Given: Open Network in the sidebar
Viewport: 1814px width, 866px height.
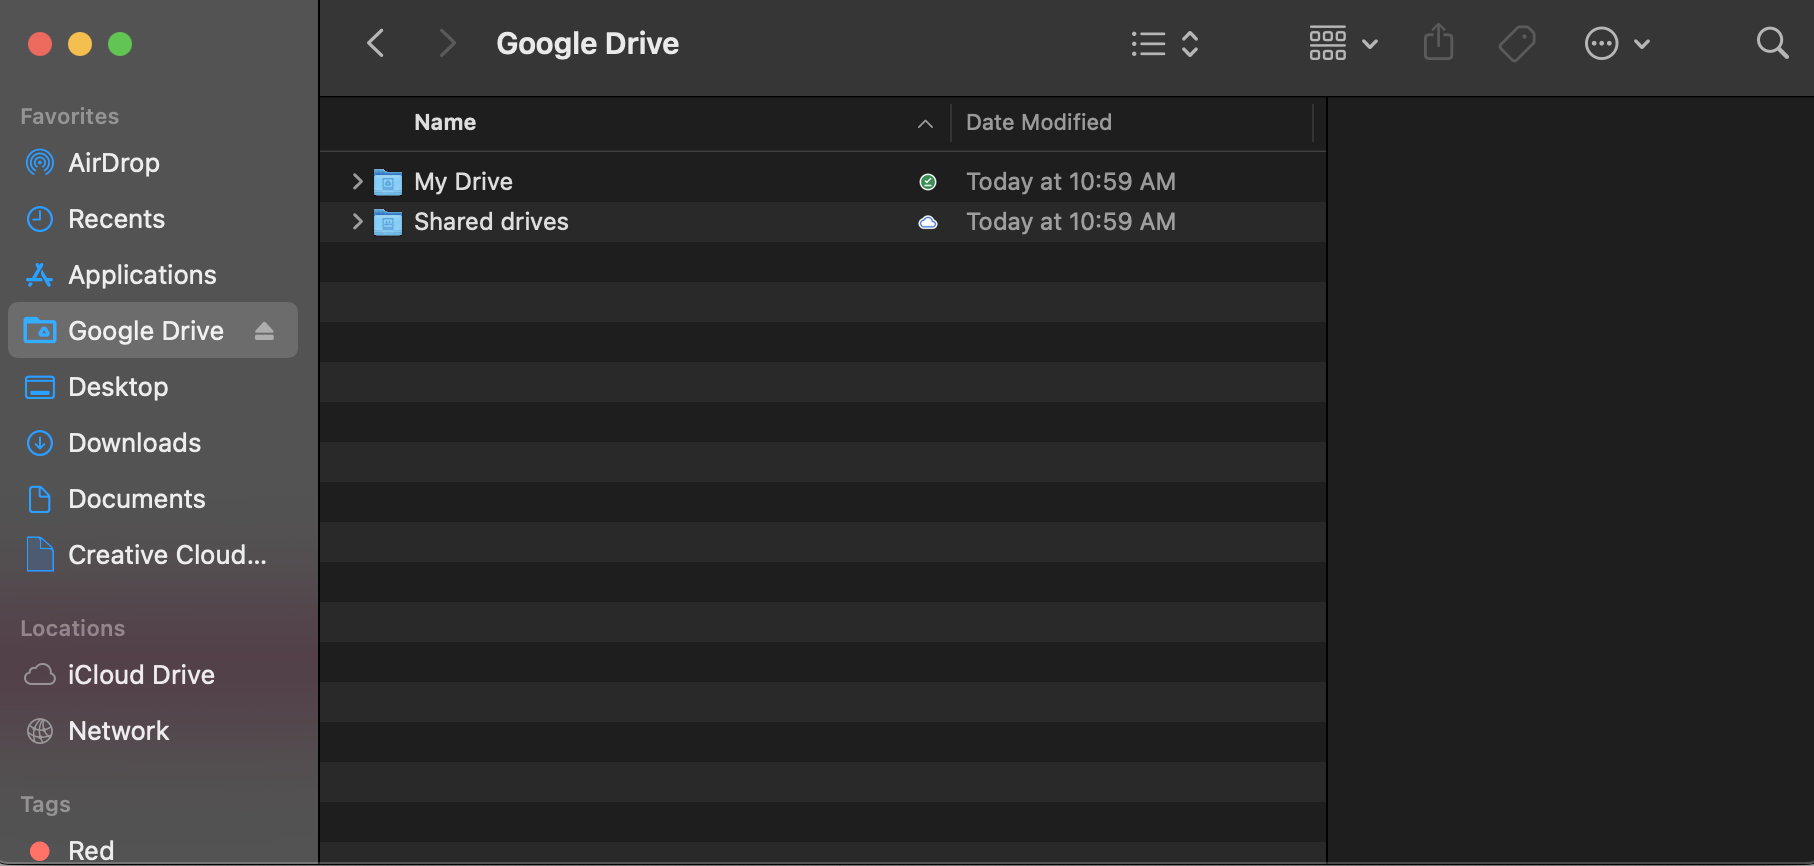Looking at the screenshot, I should 153,731.
